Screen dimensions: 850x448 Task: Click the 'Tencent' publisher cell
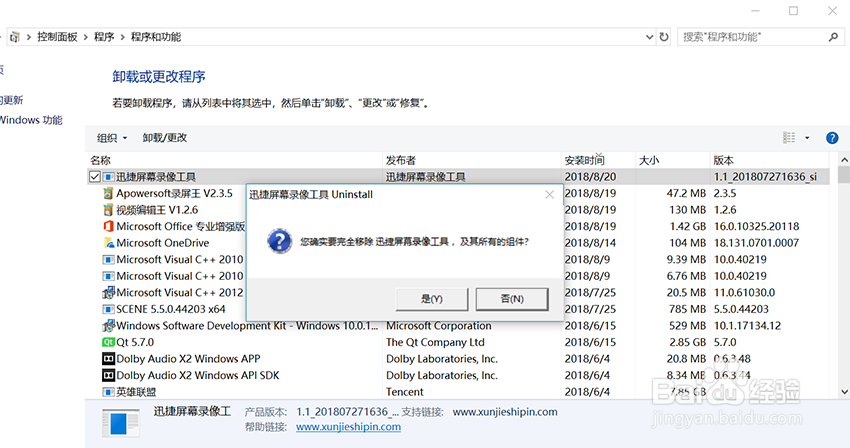[405, 392]
